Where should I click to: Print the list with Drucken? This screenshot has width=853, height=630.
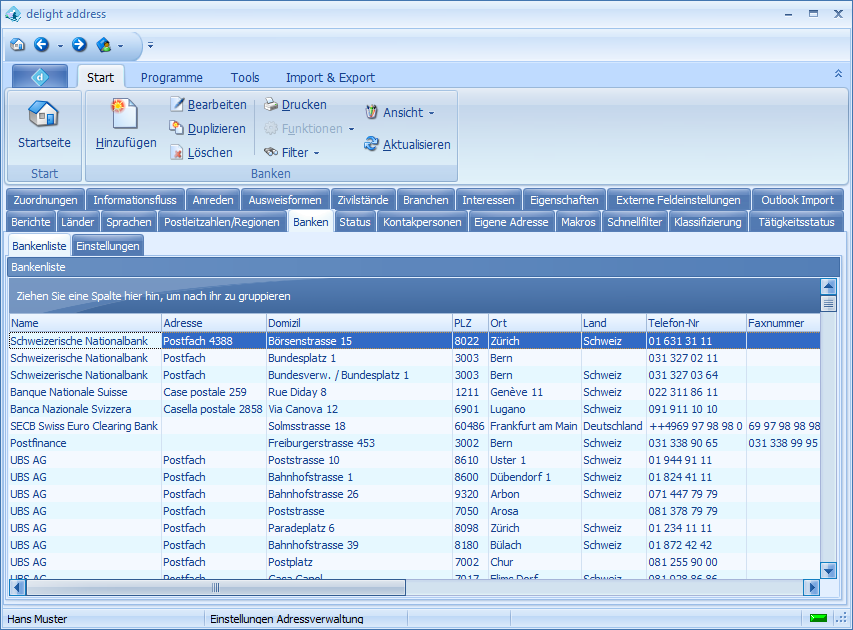pos(295,105)
